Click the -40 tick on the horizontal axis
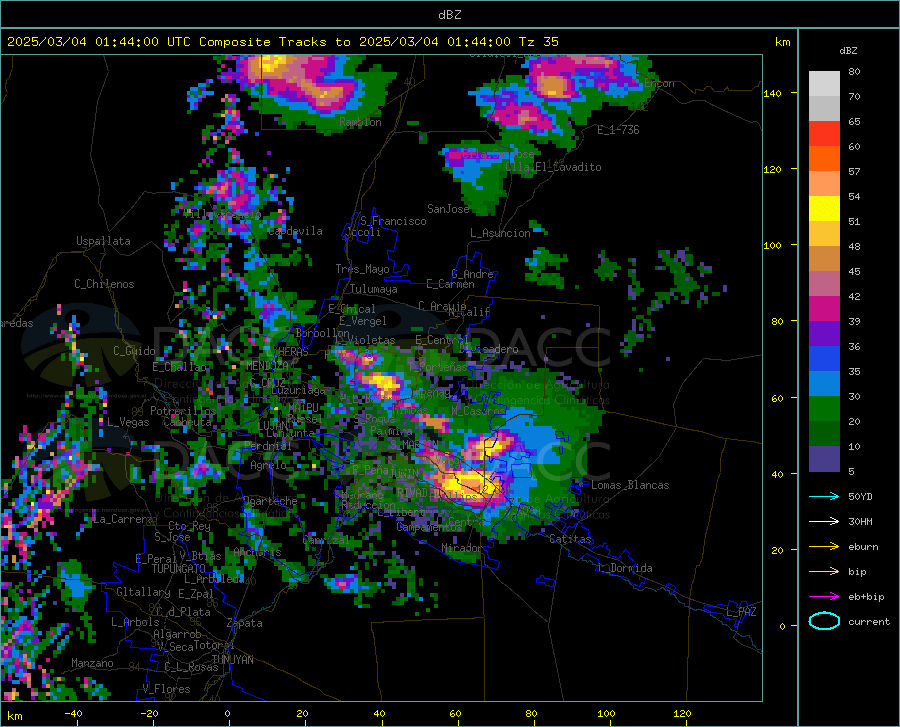900x727 pixels. coord(73,713)
